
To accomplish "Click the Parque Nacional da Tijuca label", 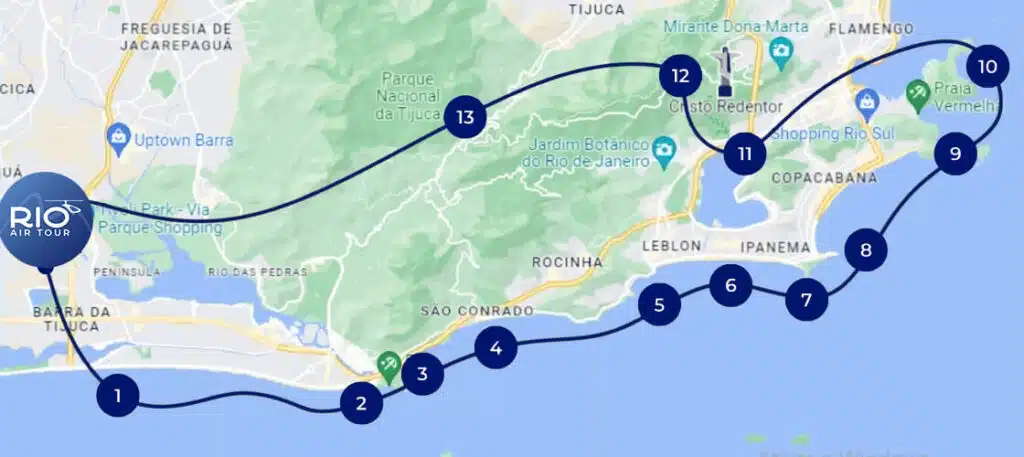I will (409, 96).
